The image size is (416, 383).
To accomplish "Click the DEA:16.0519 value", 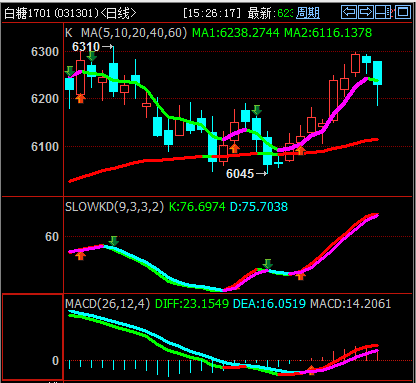I will (269, 304).
